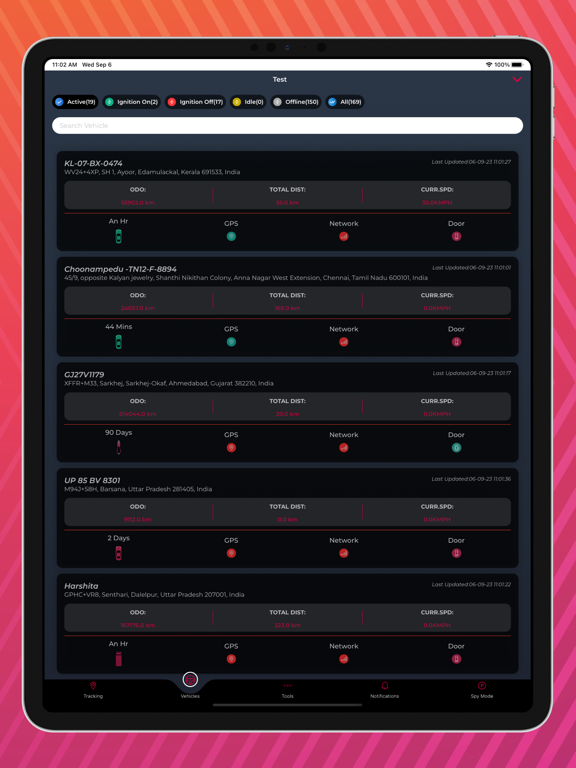Viewport: 576px width, 768px height.
Task: Open the Spy Mode tab
Action: coord(481,690)
